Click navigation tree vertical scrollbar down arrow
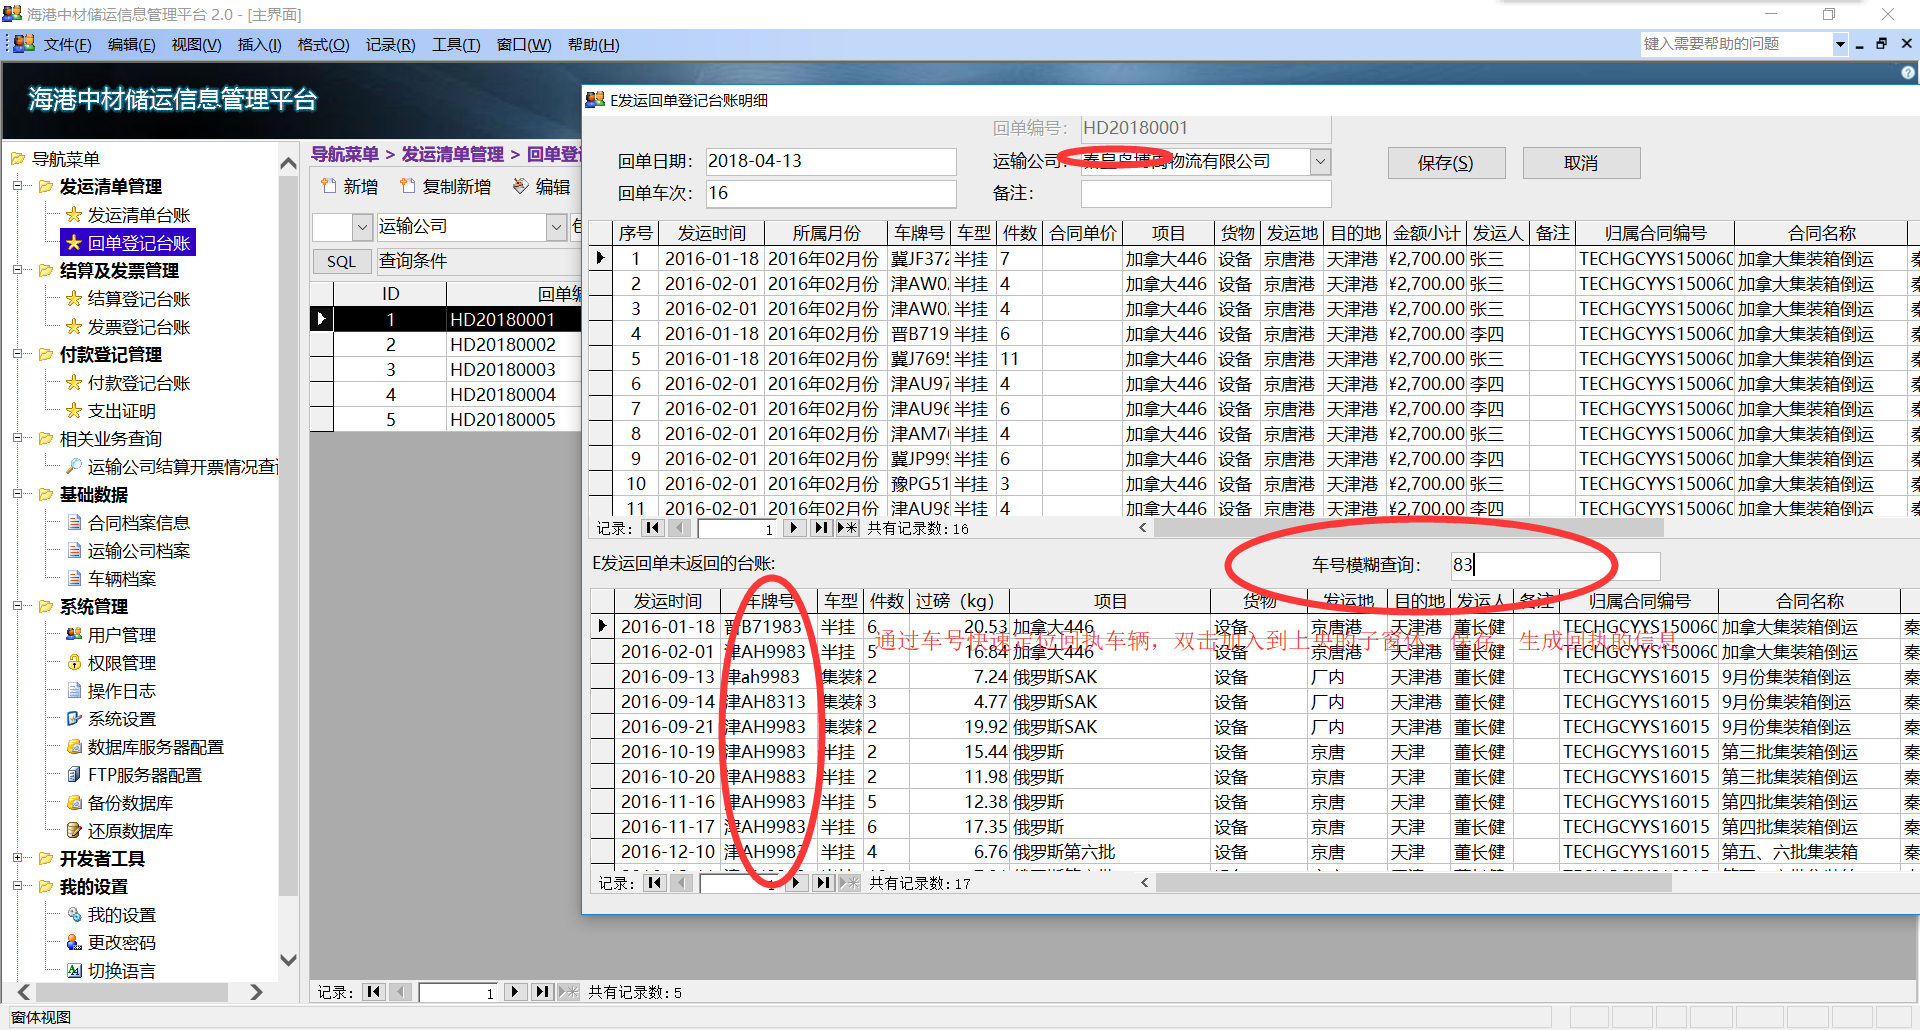The height and width of the screenshot is (1030, 1920). click(x=289, y=960)
